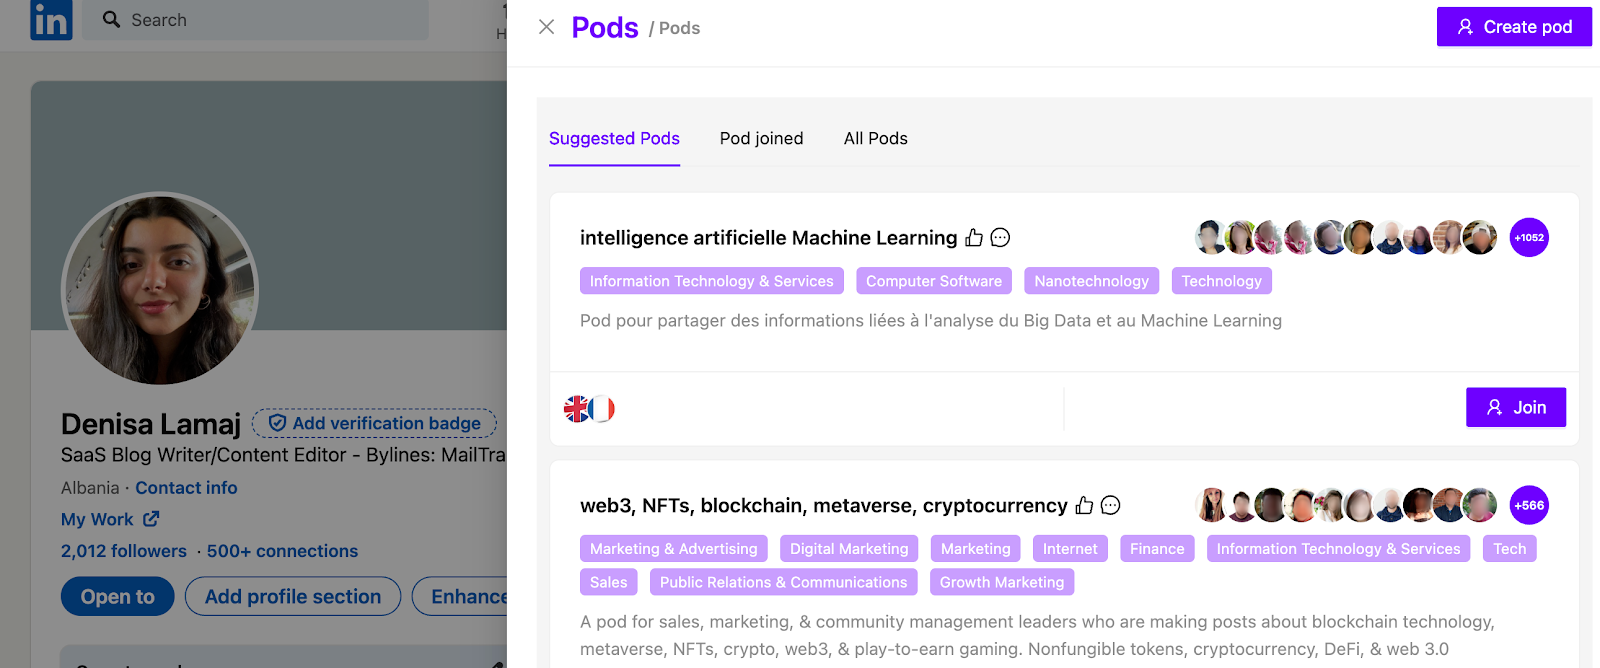Toggle the French flag language filter

click(x=602, y=408)
